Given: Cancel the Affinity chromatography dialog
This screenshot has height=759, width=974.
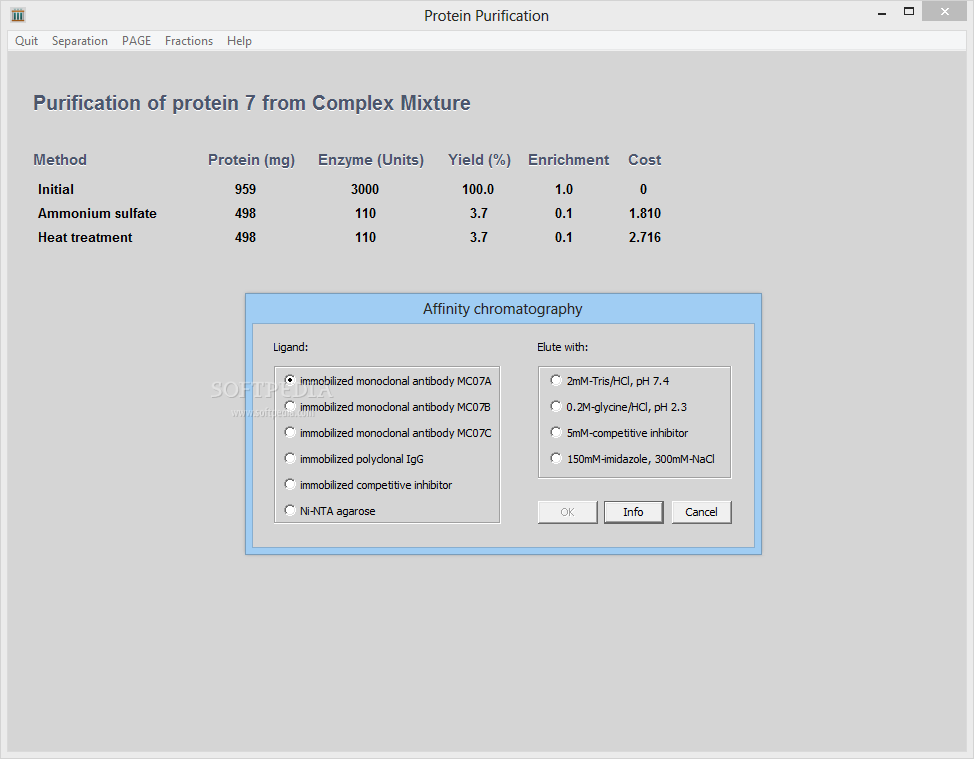Looking at the screenshot, I should 701,512.
